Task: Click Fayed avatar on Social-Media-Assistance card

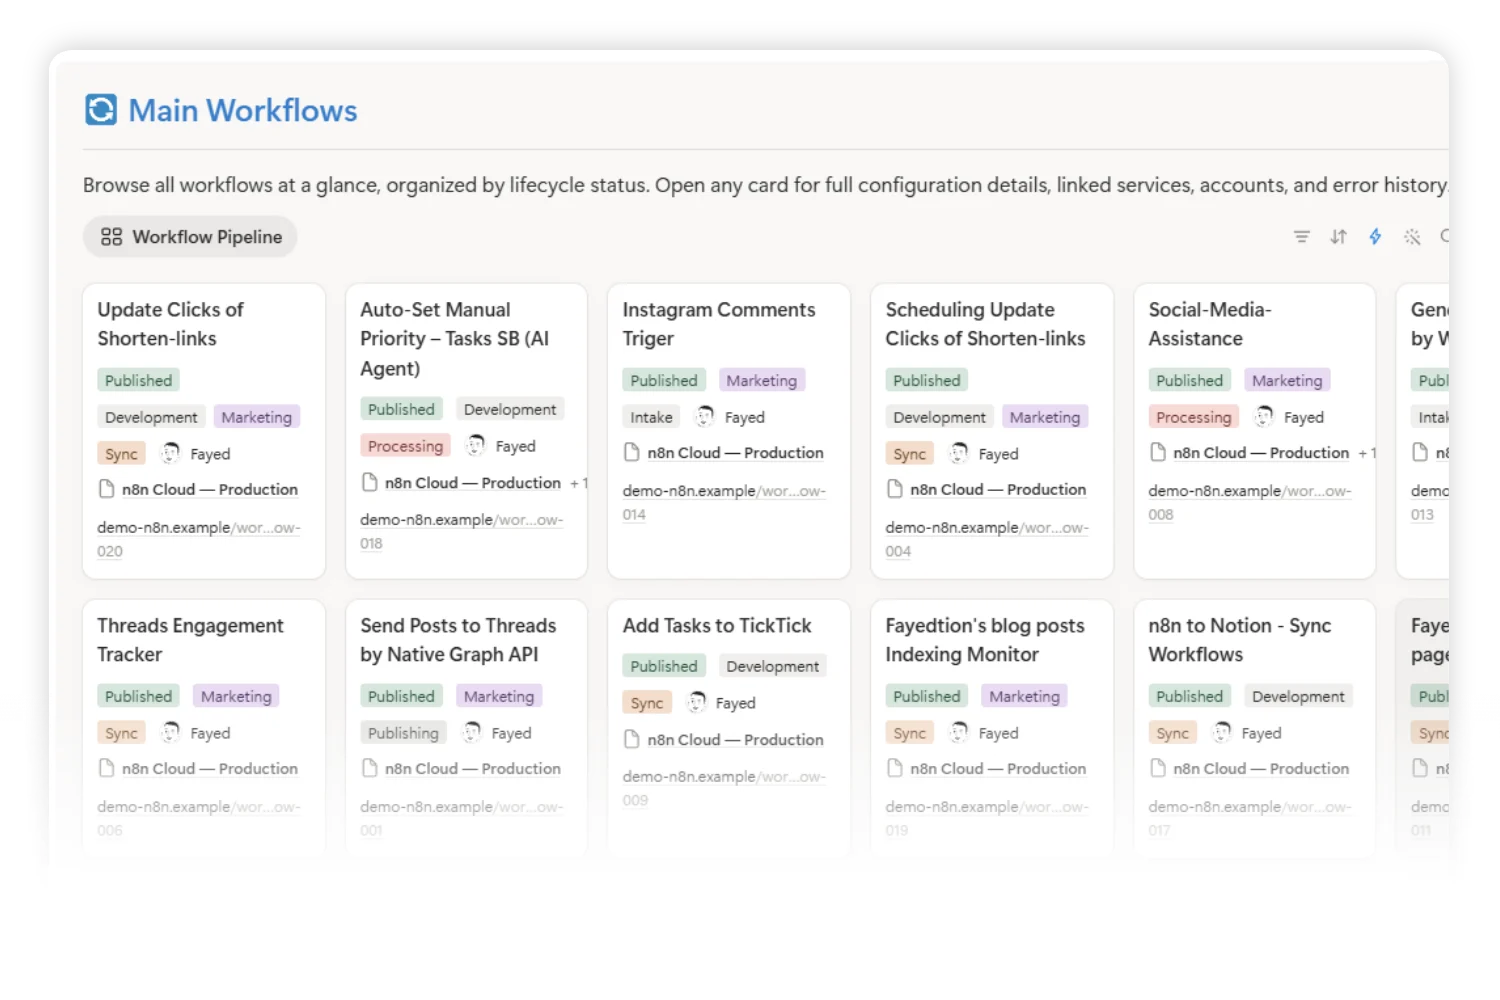Action: pyautogui.click(x=1264, y=417)
